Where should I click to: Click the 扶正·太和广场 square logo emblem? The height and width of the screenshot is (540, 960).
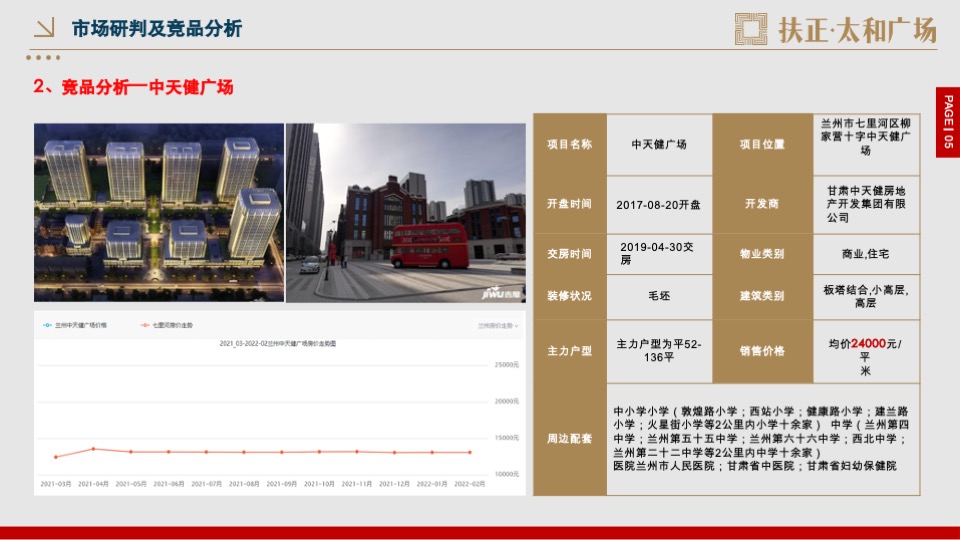tap(751, 29)
